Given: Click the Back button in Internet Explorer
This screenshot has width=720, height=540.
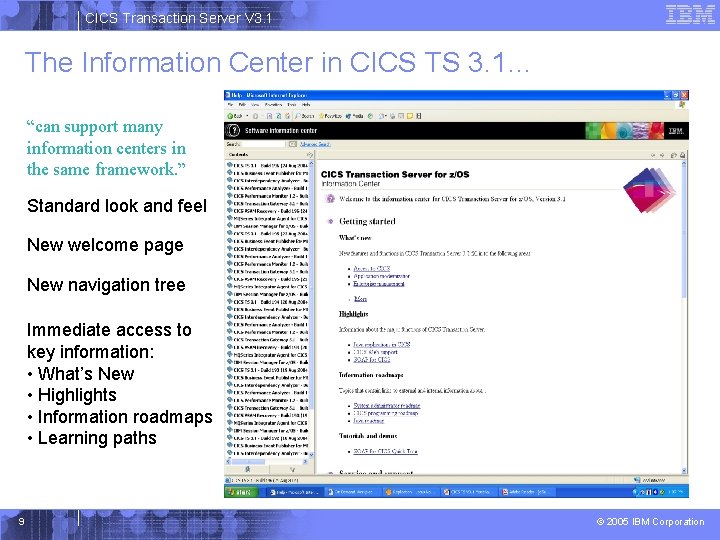Looking at the screenshot, I should tap(235, 116).
